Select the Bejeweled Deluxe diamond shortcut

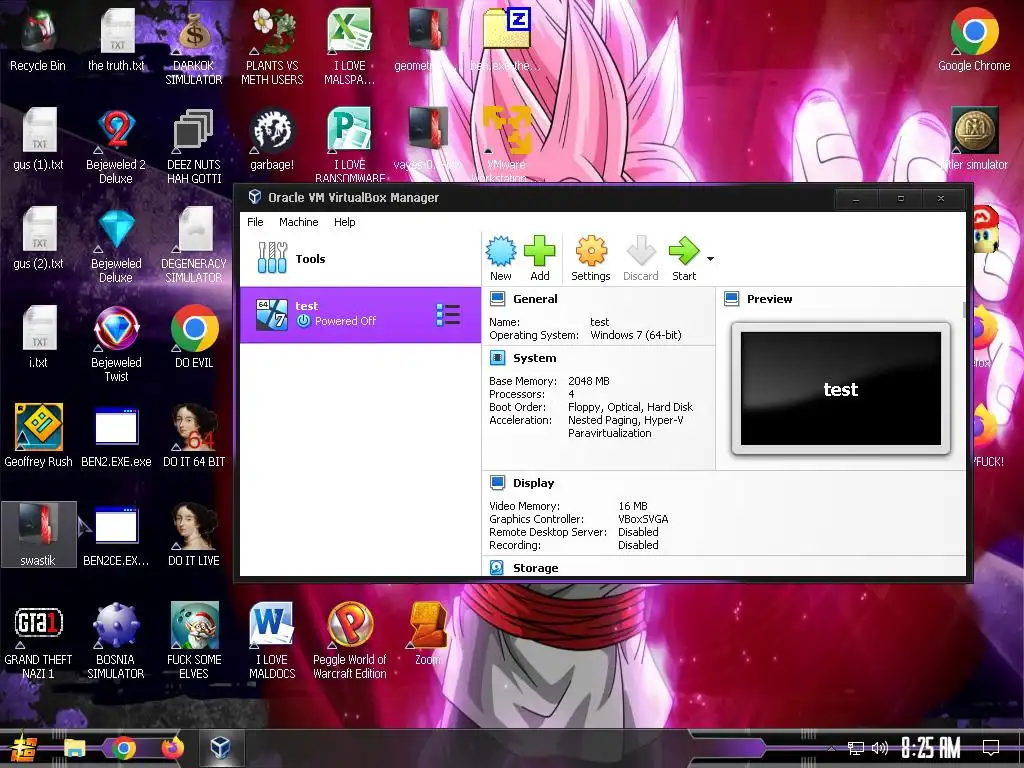(x=116, y=244)
